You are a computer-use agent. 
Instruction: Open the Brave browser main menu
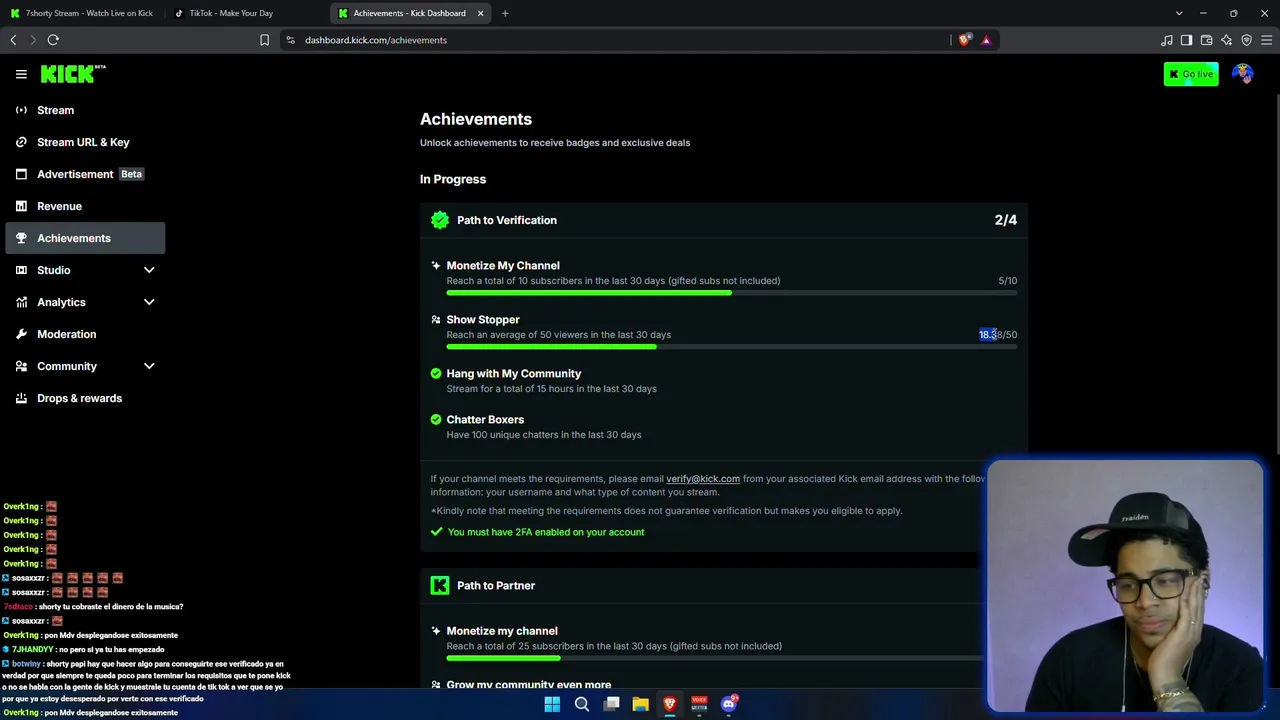1267,40
